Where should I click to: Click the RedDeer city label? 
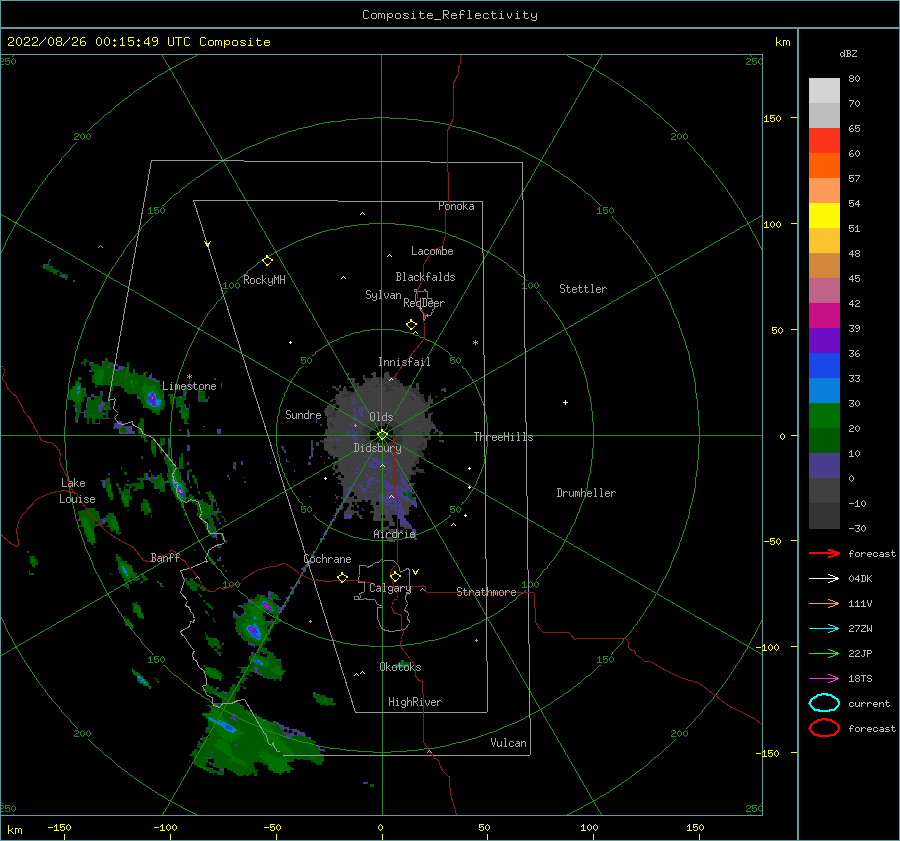pyautogui.click(x=424, y=303)
